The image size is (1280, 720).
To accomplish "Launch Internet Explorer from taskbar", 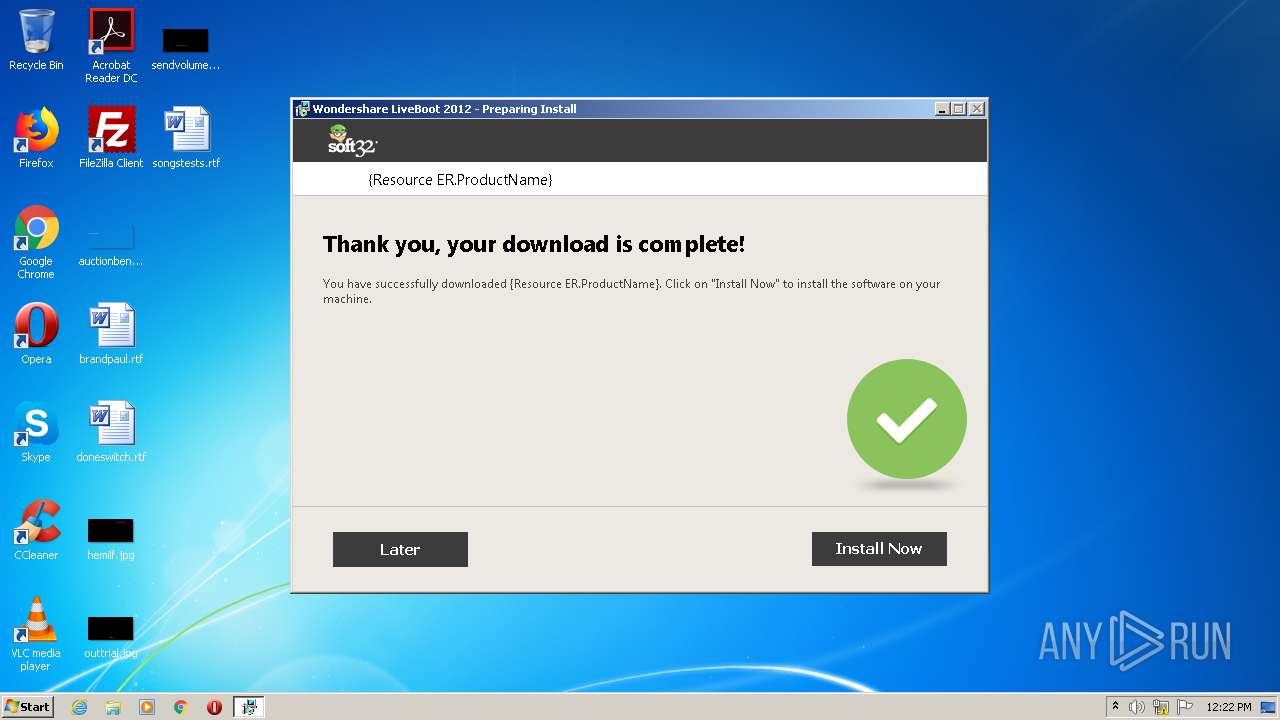I will click(x=79, y=707).
